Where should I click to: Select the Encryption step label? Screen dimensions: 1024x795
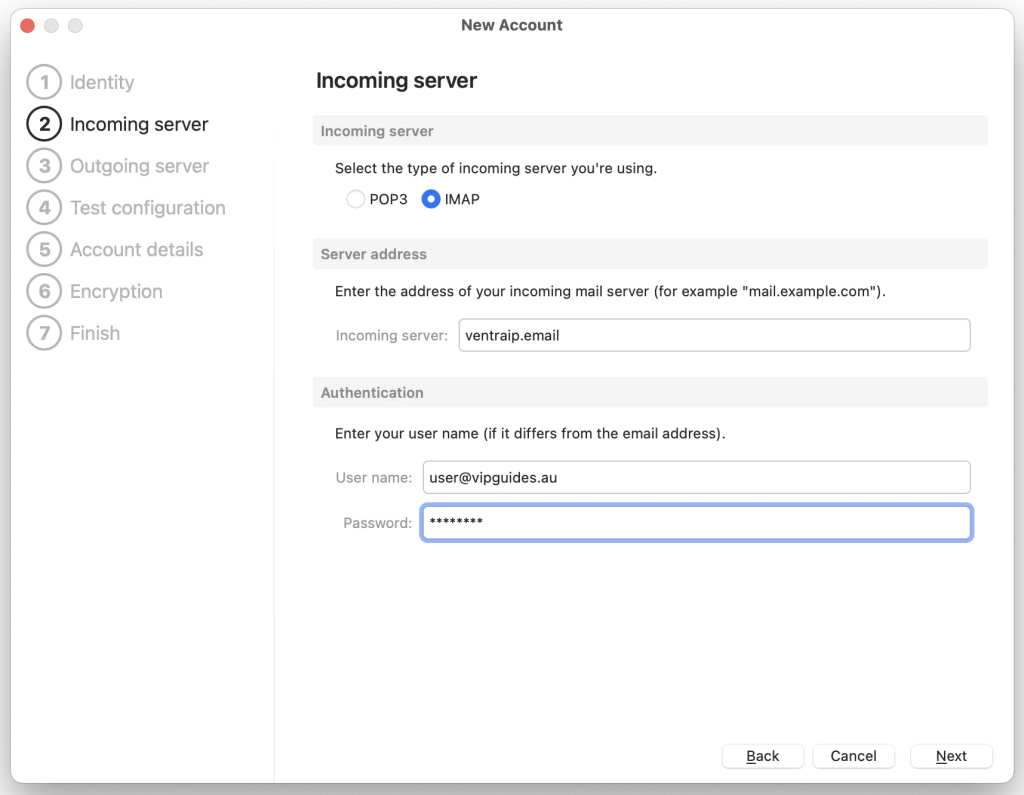point(116,291)
